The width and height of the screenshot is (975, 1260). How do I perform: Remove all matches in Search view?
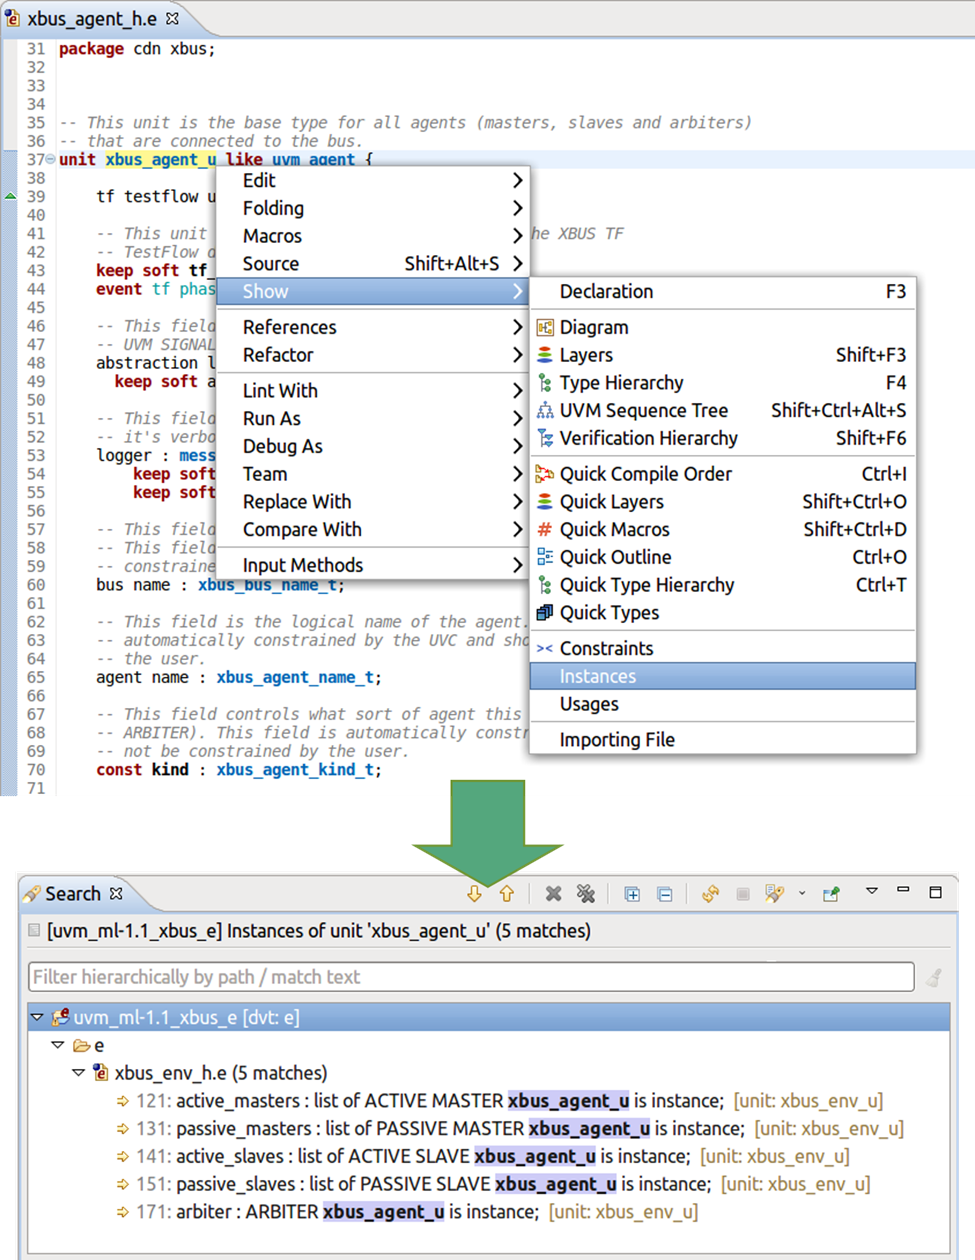[x=586, y=894]
